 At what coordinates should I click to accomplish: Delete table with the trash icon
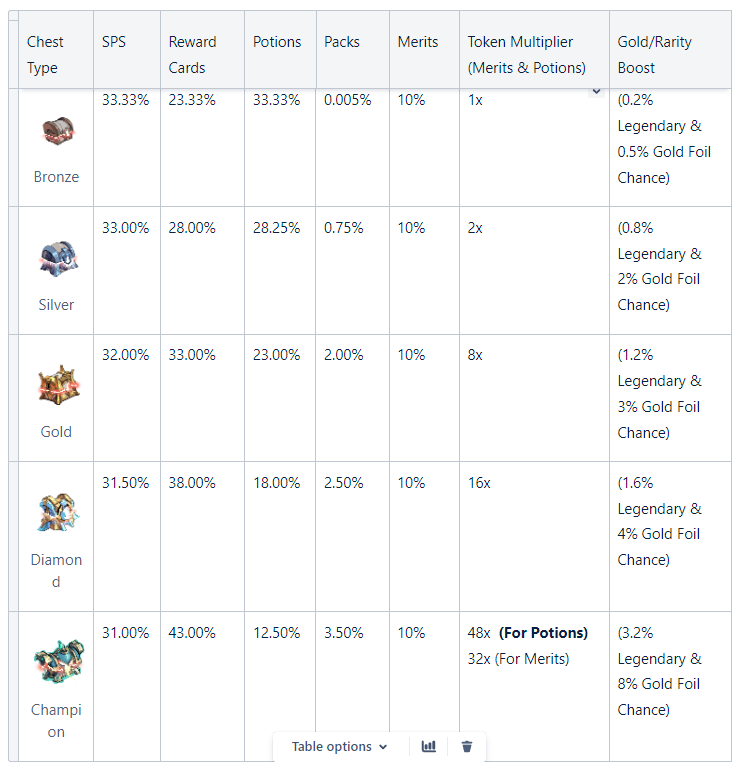(467, 746)
